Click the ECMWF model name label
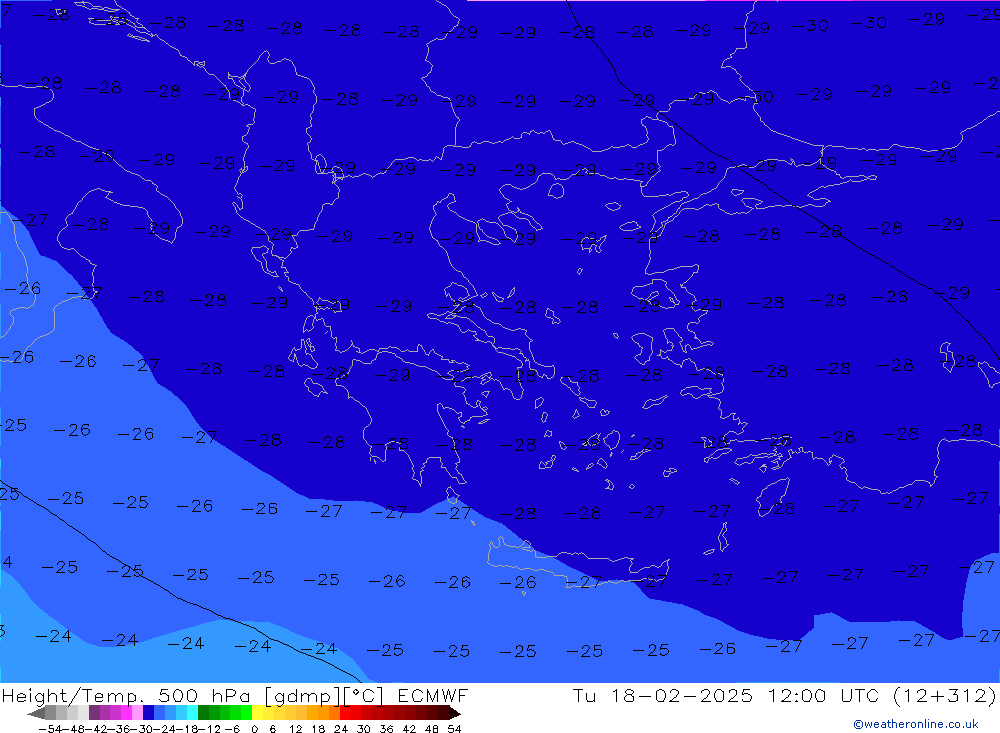Viewport: 1000px width, 733px height. tap(432, 695)
